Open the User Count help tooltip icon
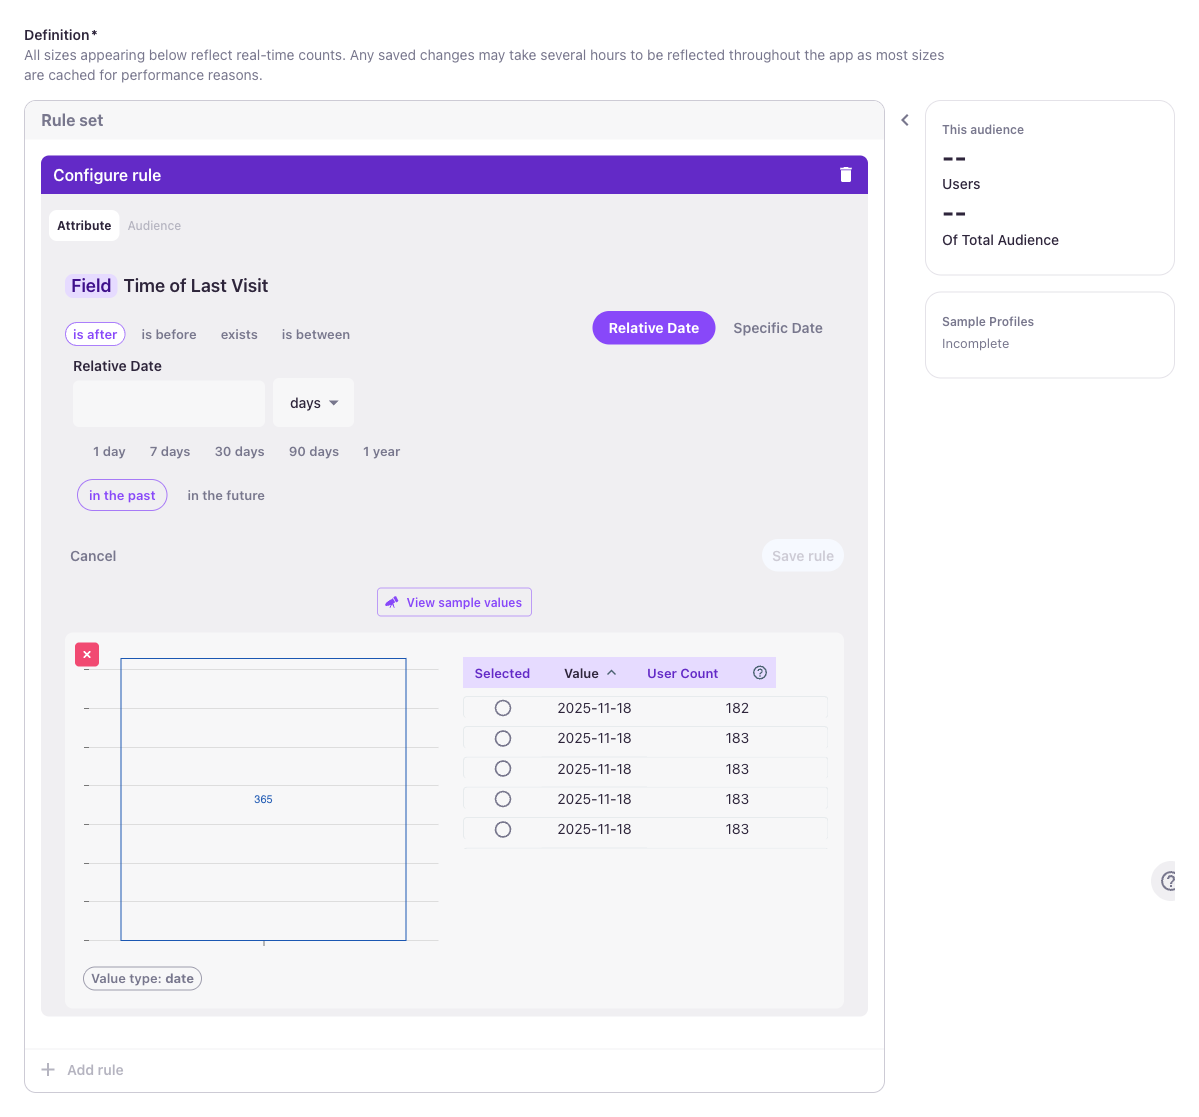This screenshot has height=1117, width=1199. [759, 673]
